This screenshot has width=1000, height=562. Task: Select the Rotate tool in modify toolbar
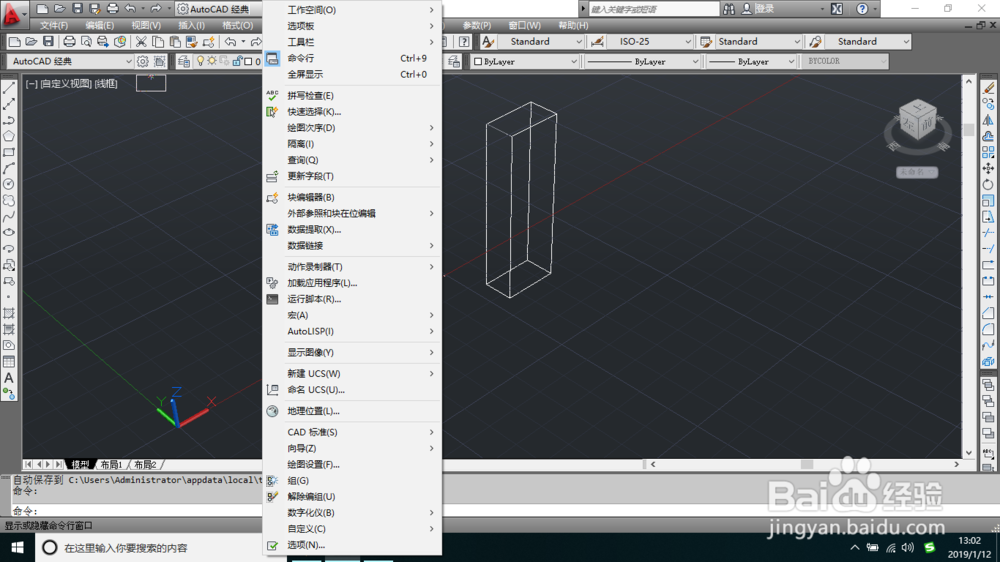tap(988, 184)
